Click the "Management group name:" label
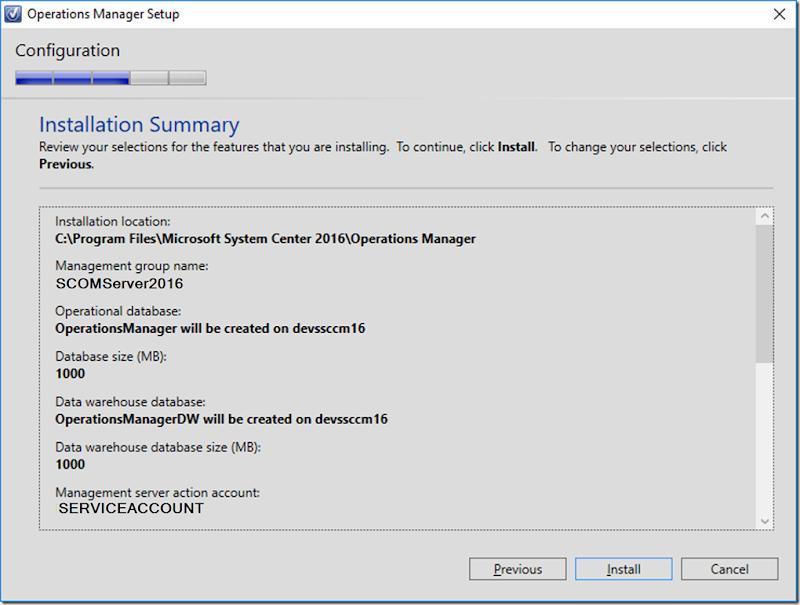 pyautogui.click(x=132, y=266)
